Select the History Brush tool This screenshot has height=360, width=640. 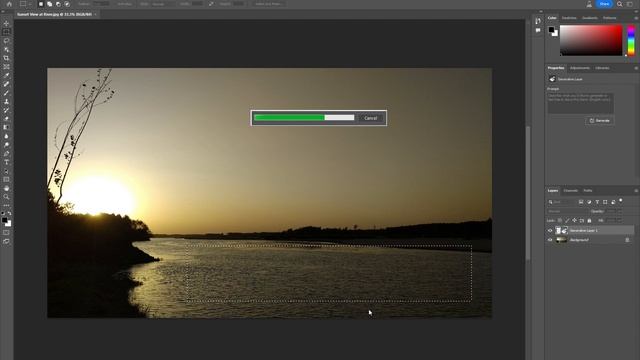pyautogui.click(x=6, y=110)
